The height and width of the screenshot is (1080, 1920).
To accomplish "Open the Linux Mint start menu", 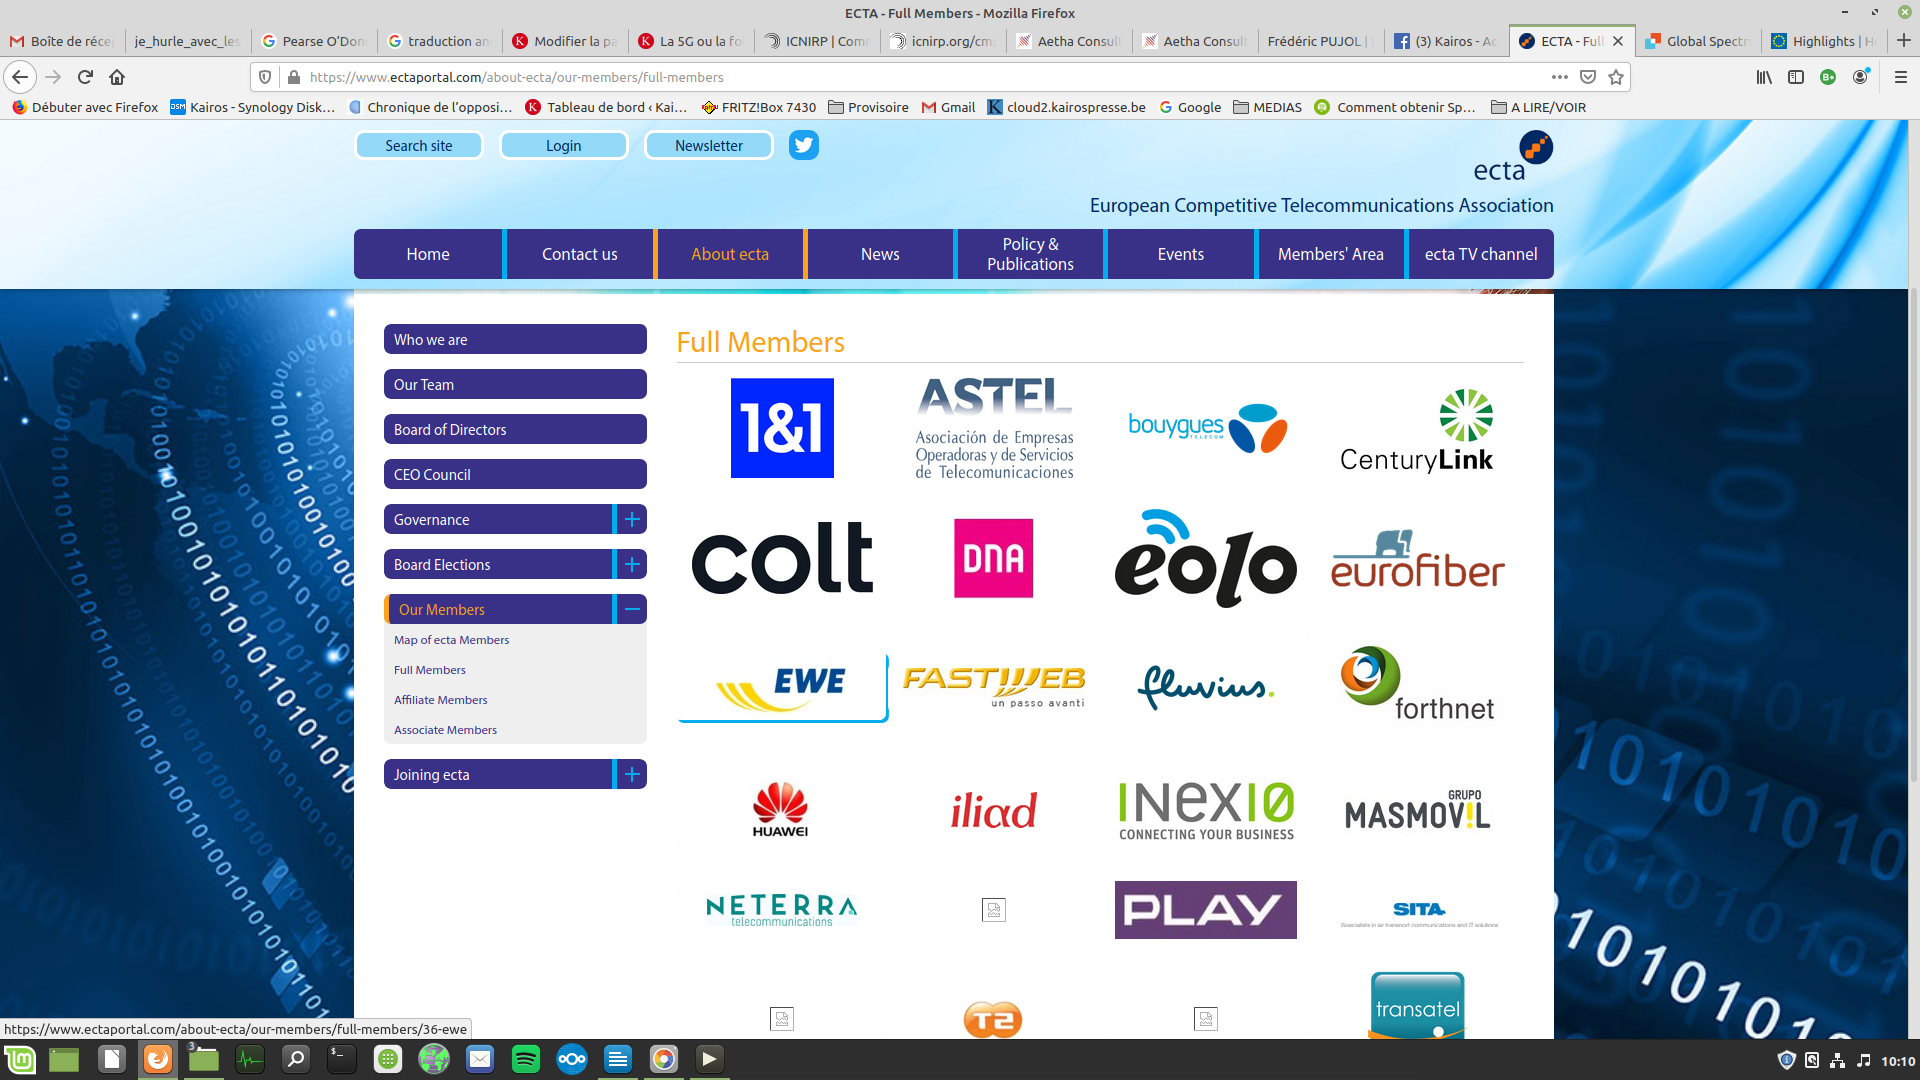I will click(x=20, y=1059).
